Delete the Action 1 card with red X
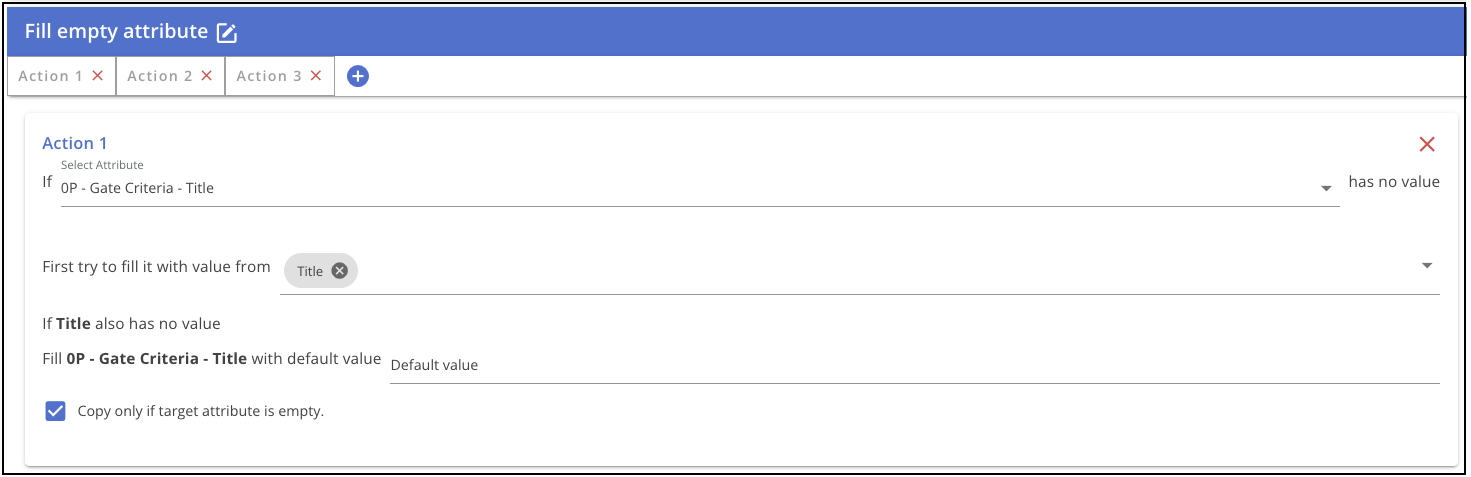The width and height of the screenshot is (1471, 477). [1427, 144]
